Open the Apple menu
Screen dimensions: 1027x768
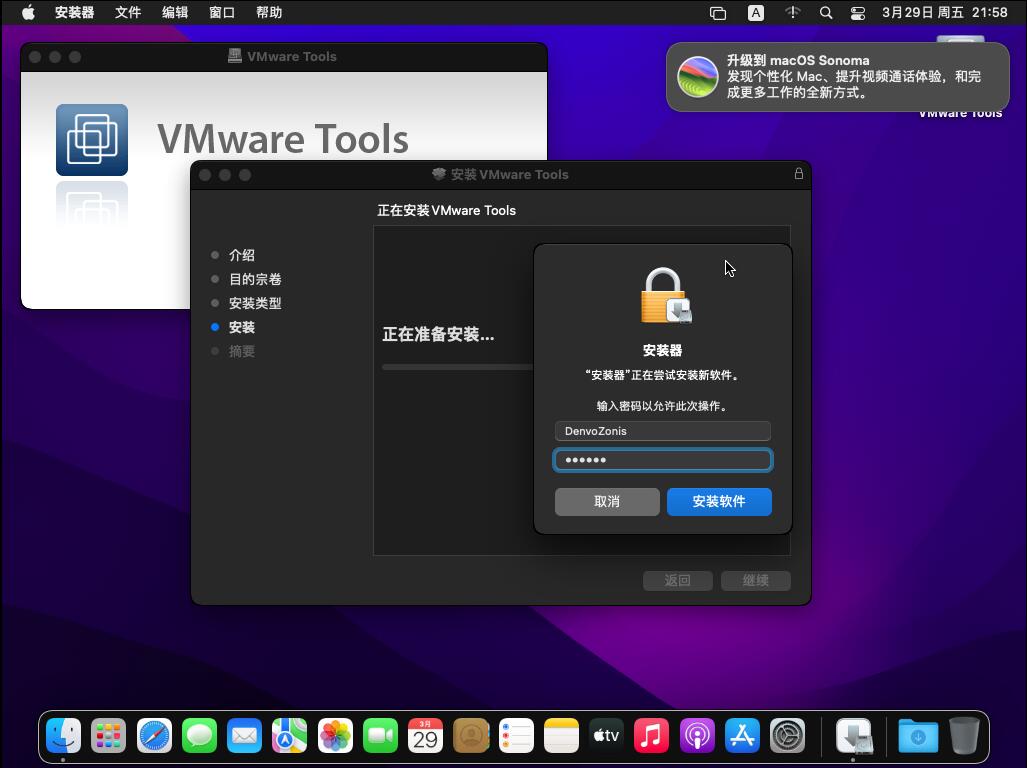[28, 13]
